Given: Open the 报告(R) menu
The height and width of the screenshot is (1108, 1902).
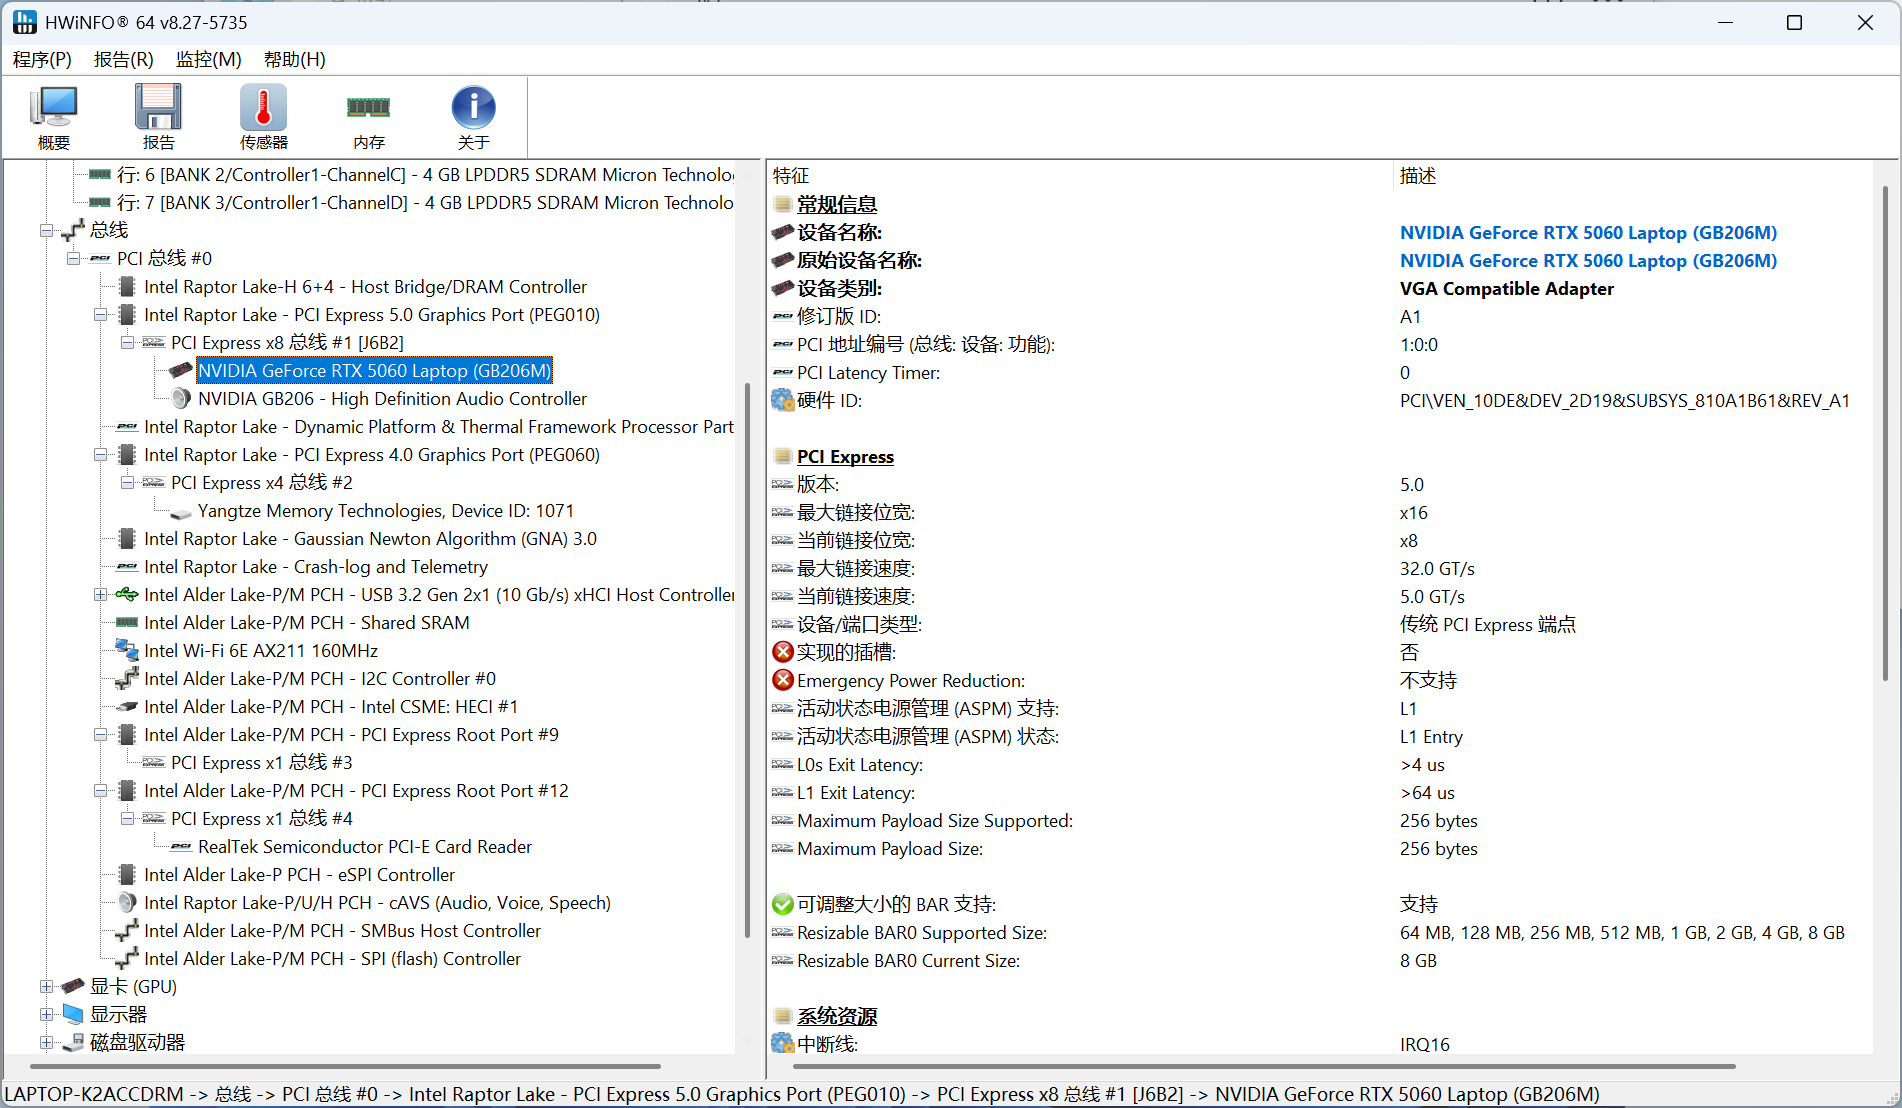Looking at the screenshot, I should (x=123, y=59).
